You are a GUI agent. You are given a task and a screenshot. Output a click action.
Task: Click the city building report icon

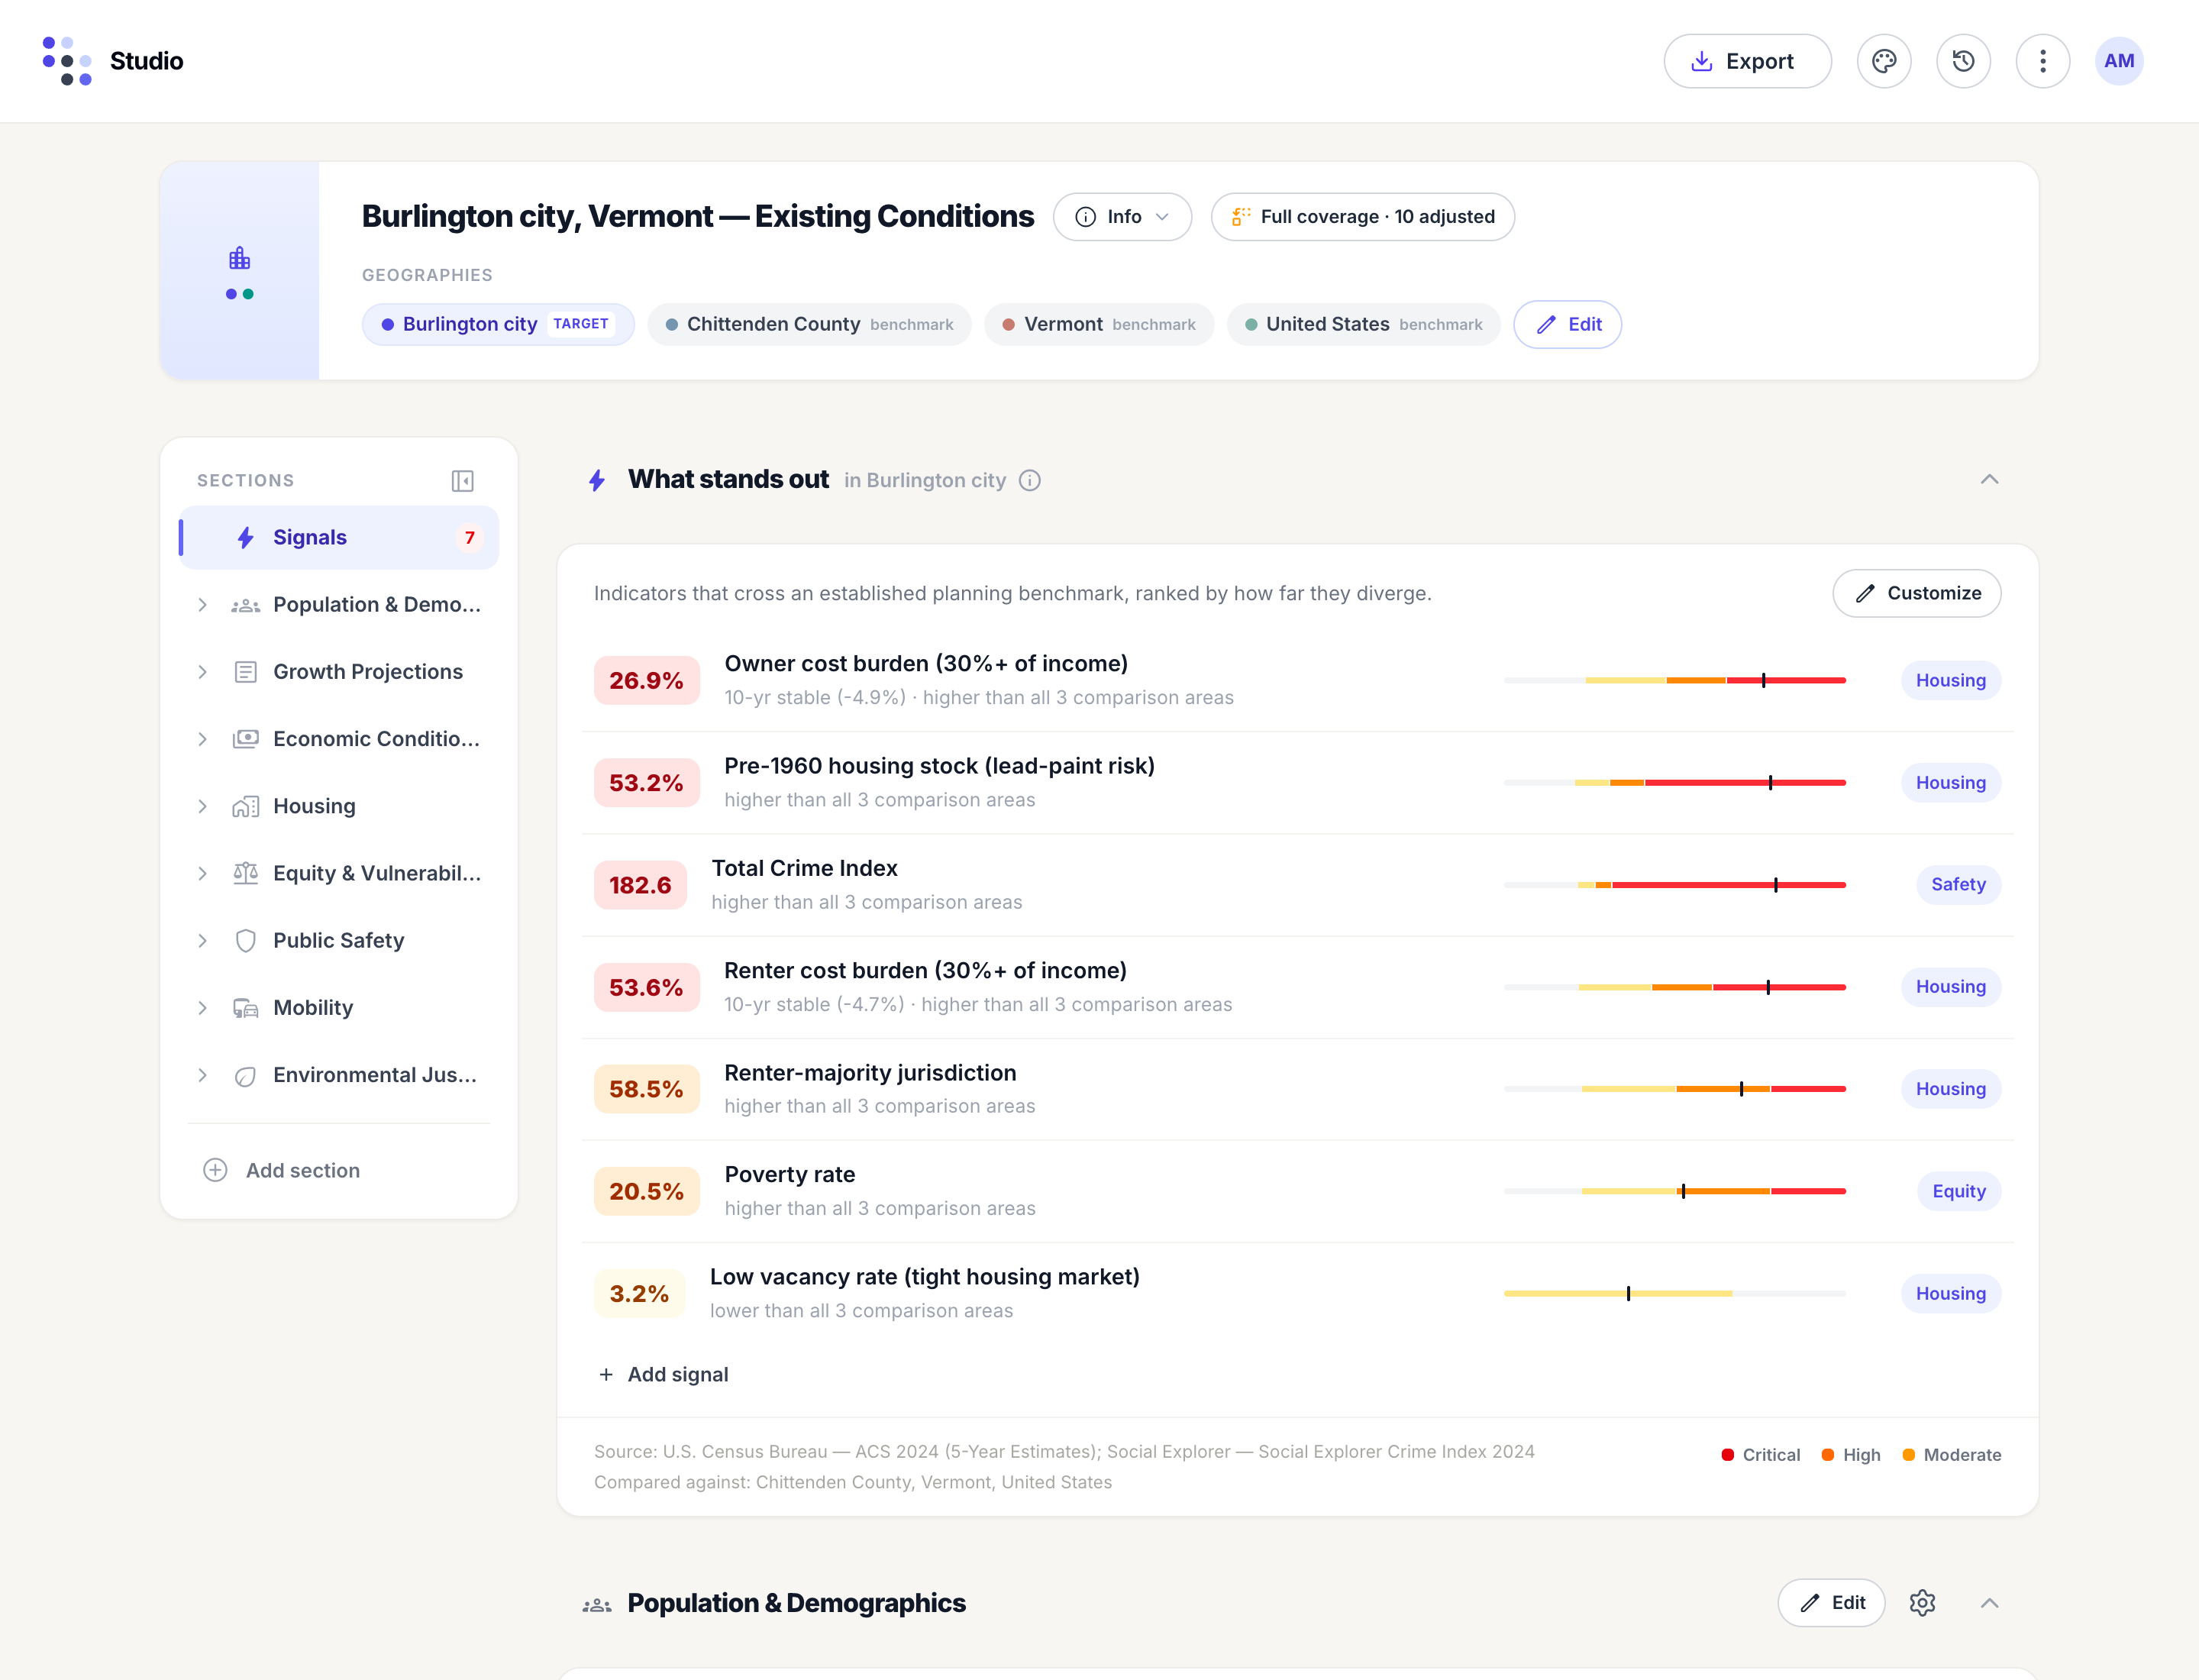(239, 259)
